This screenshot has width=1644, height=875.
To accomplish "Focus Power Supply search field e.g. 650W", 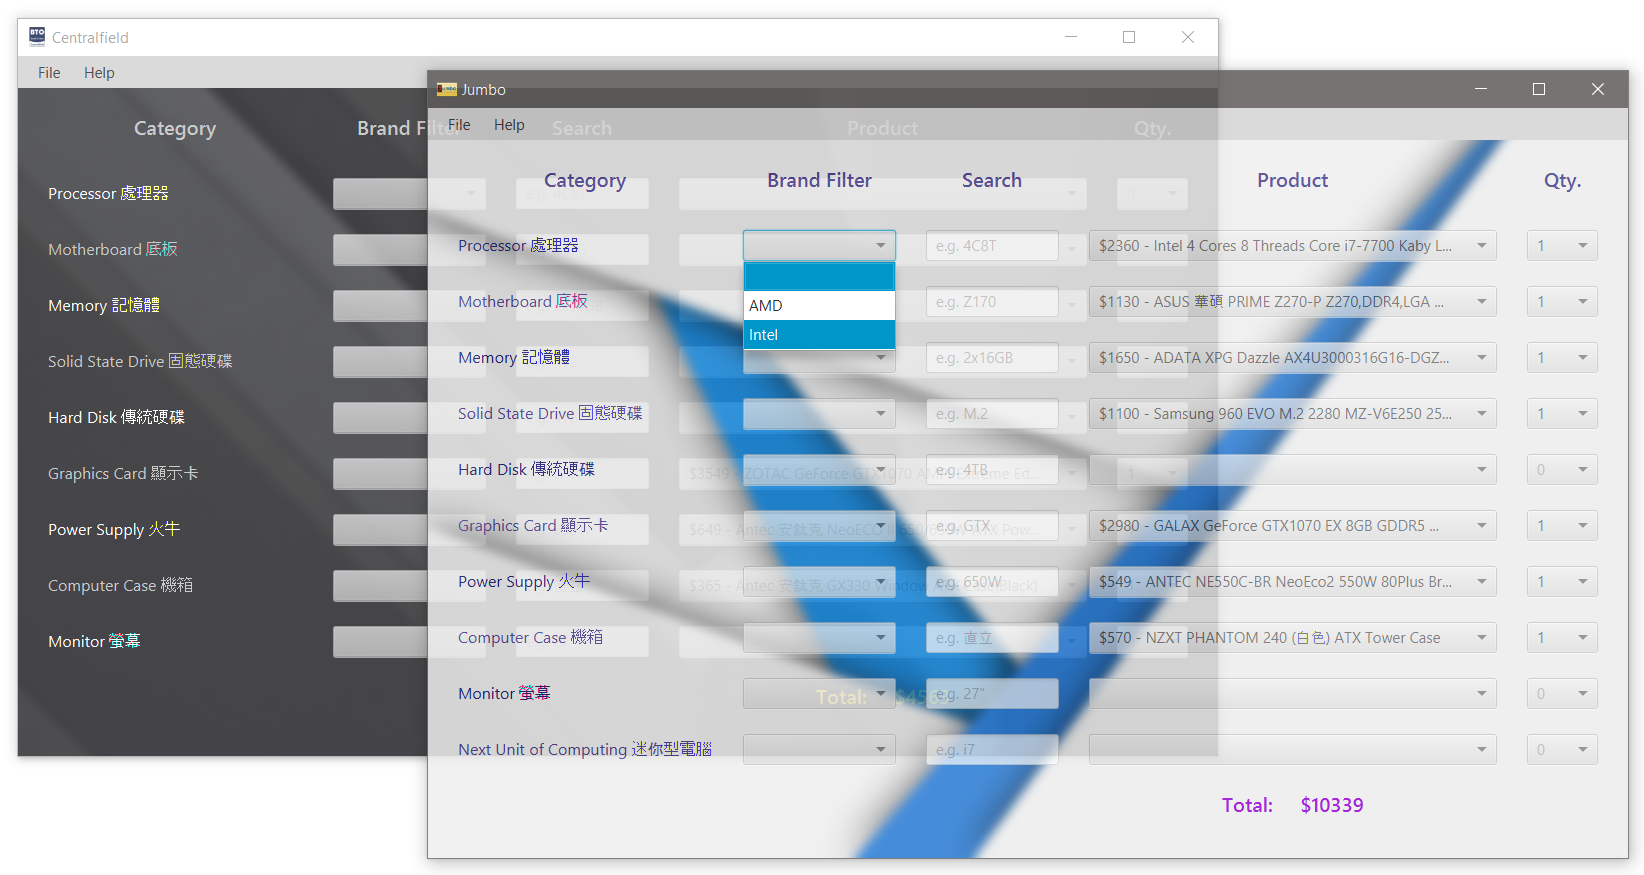I will click(992, 582).
